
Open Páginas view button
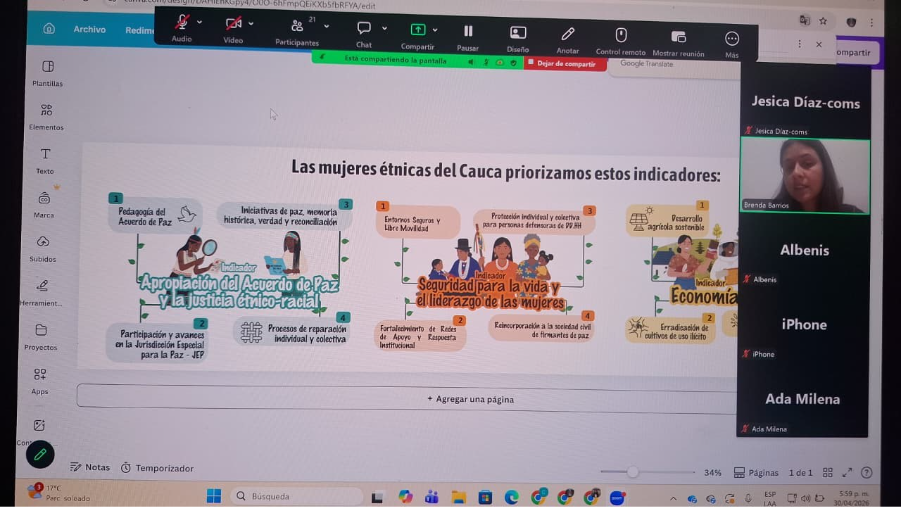[756, 473]
